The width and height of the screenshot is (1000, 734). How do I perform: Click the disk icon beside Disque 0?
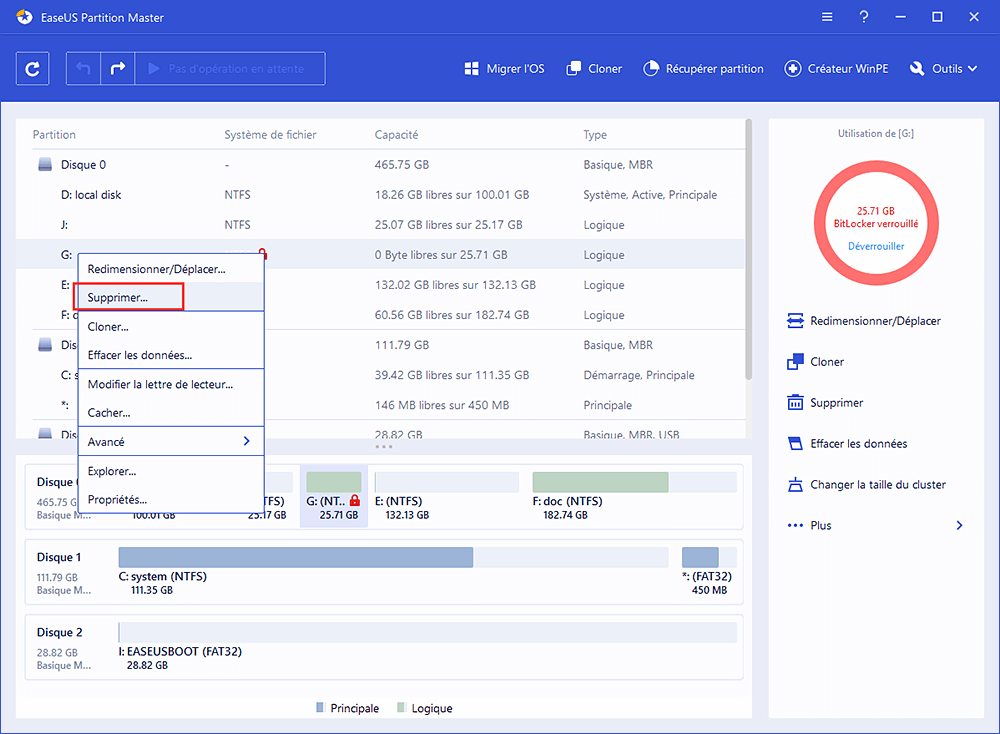coord(45,165)
